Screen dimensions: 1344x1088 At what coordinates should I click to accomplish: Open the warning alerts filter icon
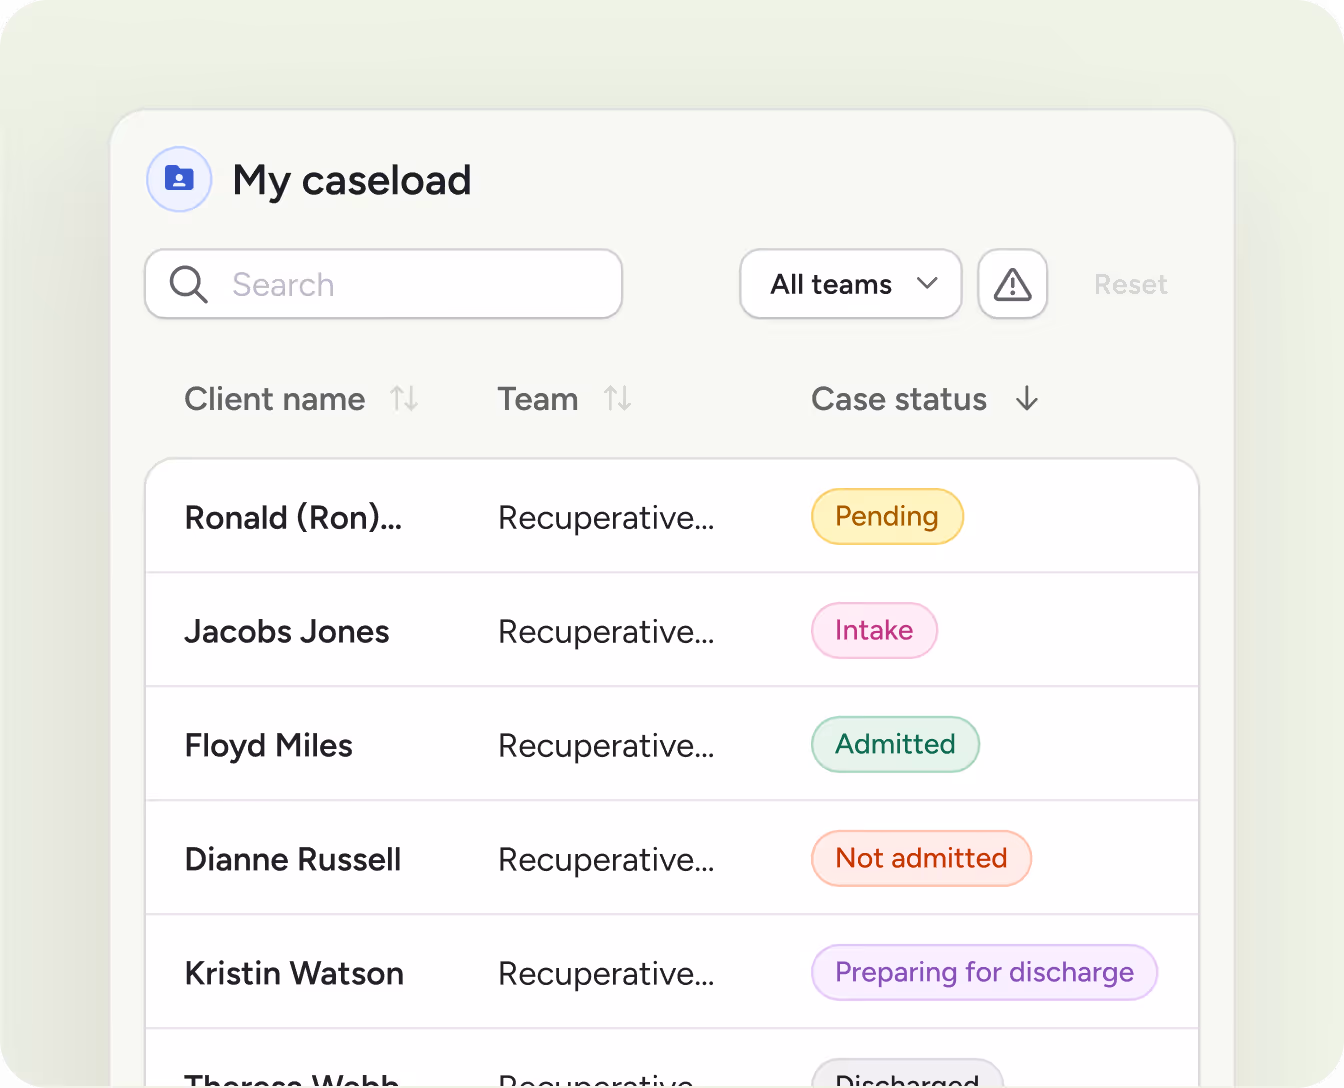coord(1012,284)
